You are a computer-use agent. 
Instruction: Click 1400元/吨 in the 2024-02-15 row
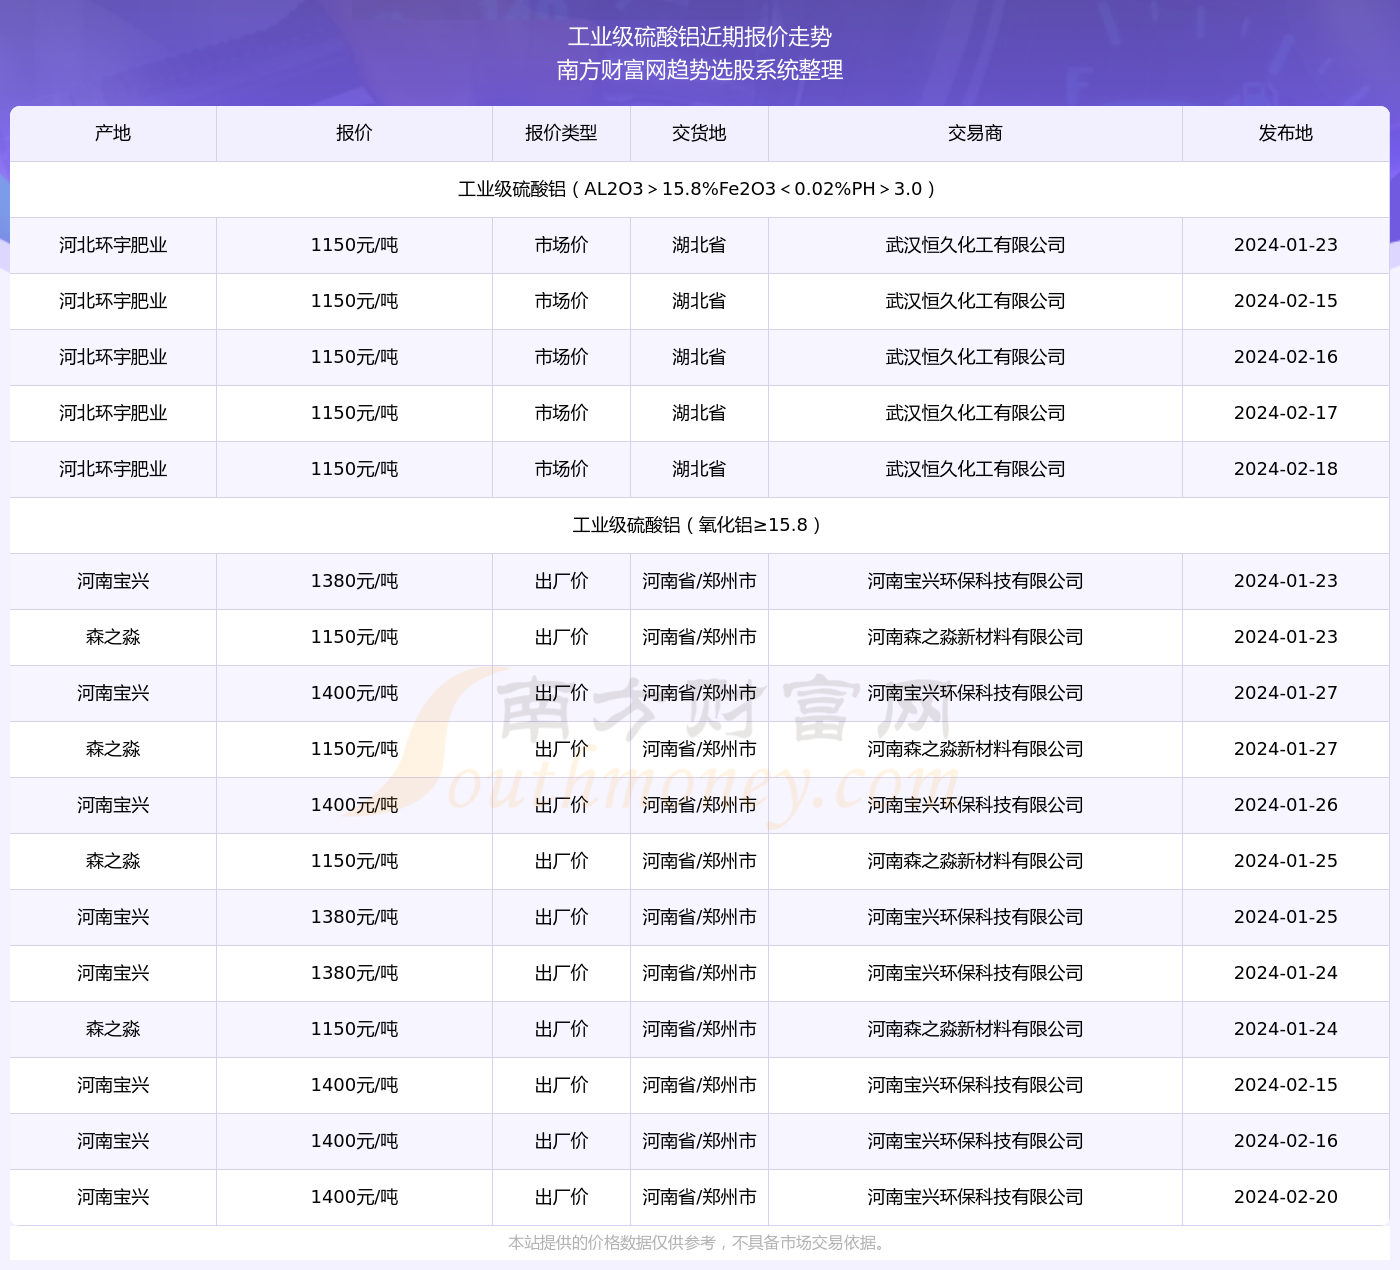354,1085
